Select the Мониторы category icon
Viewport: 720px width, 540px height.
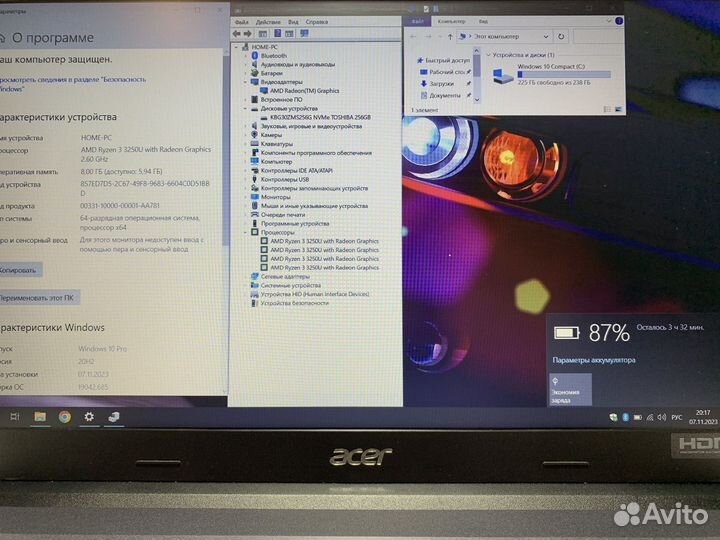[x=254, y=197]
